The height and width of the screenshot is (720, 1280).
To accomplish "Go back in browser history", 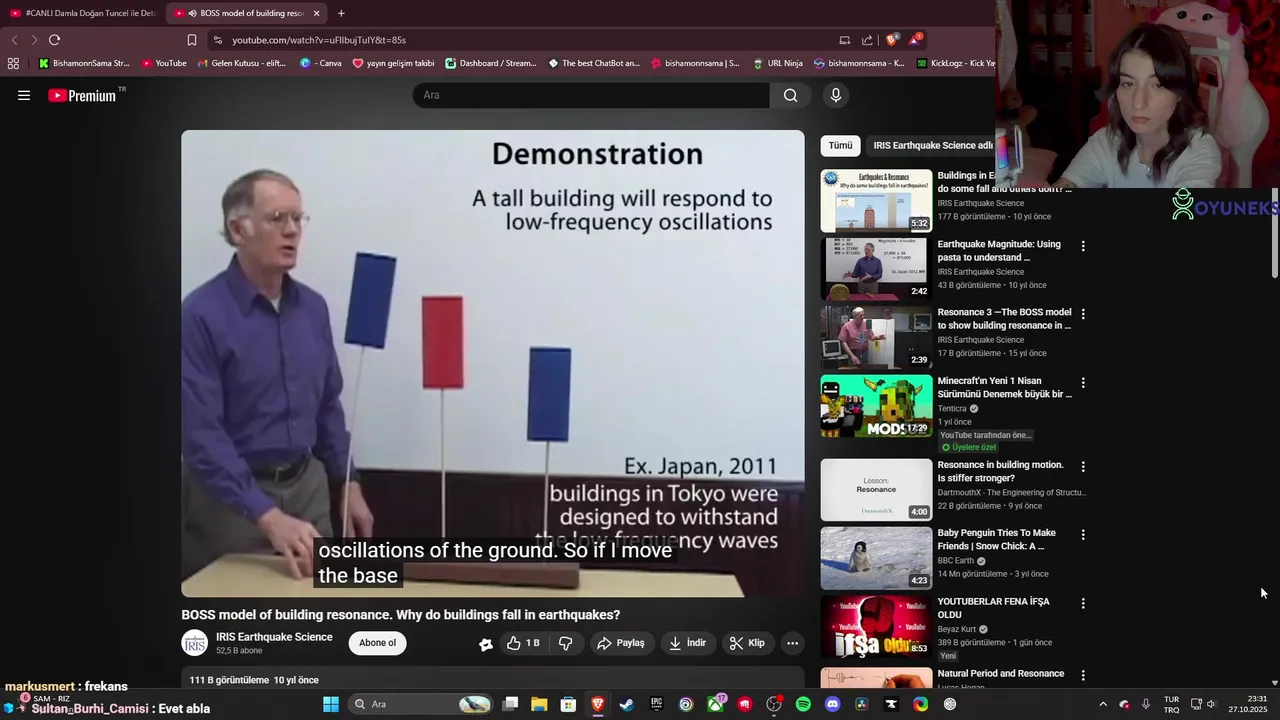I will (14, 40).
